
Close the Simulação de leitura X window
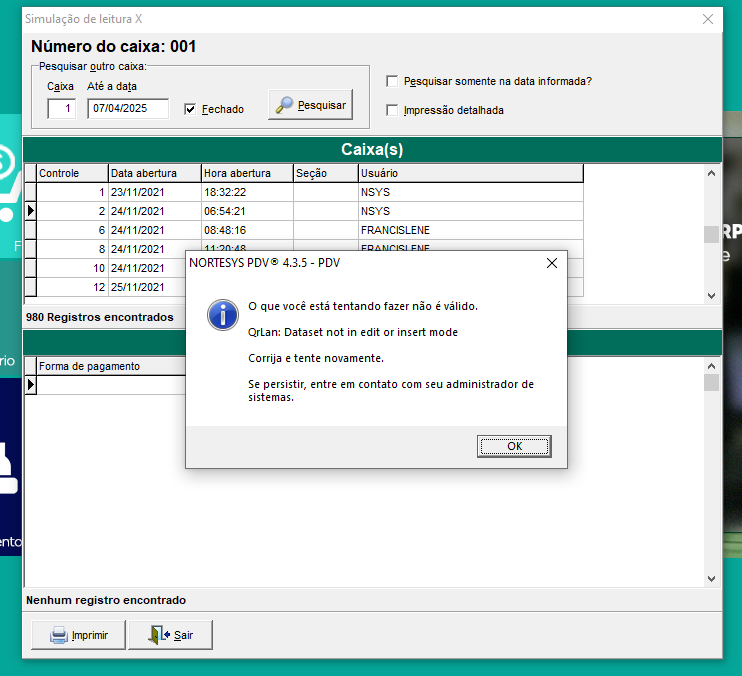click(x=708, y=19)
